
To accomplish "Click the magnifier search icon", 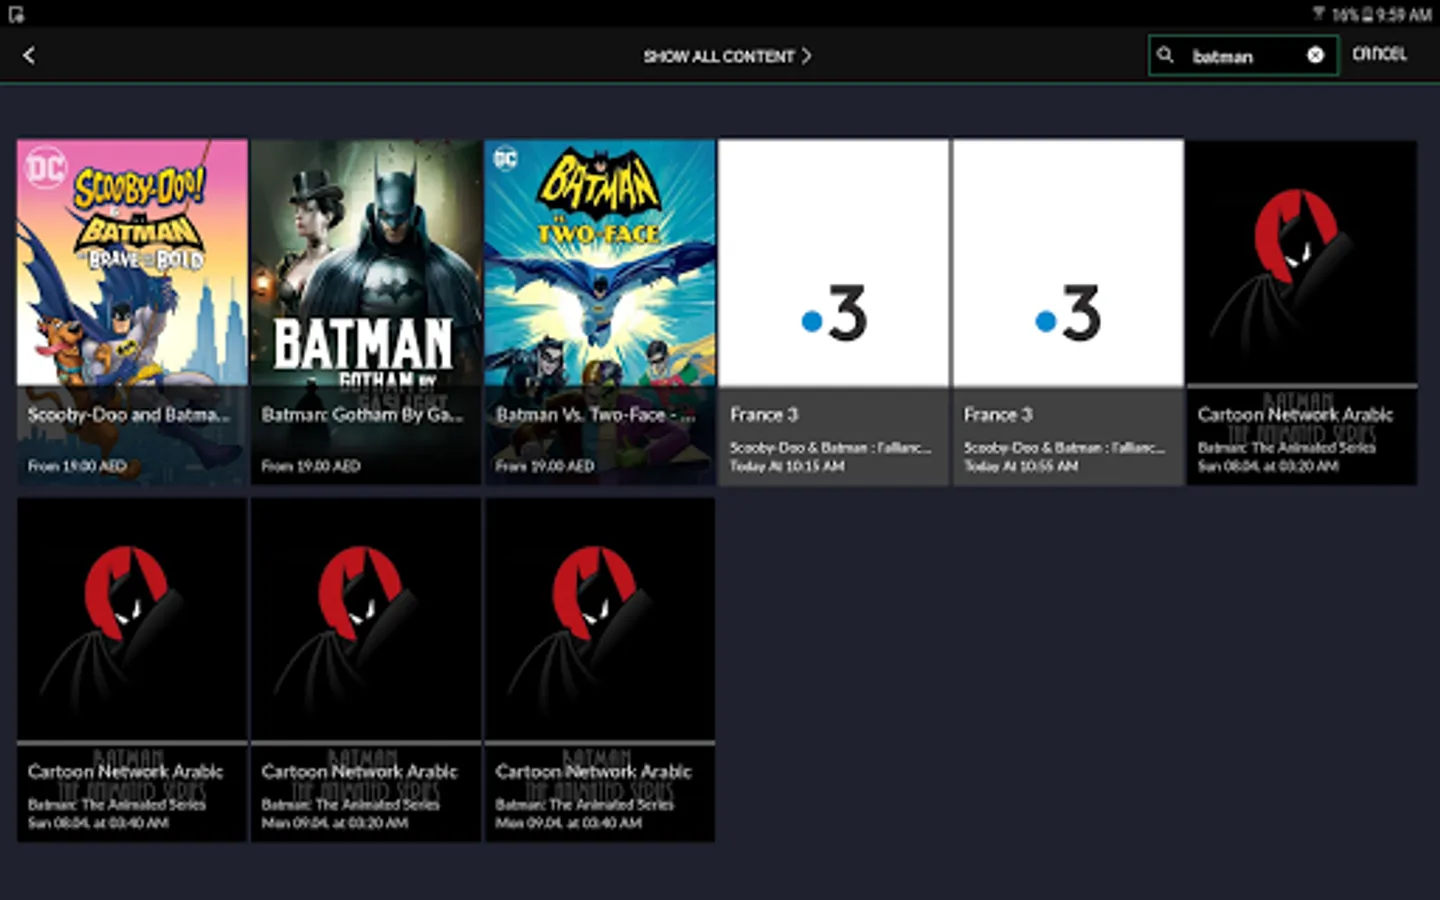I will point(1165,56).
